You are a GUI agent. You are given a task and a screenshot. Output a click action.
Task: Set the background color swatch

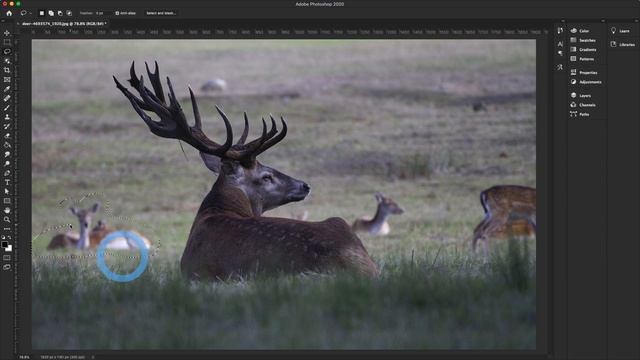[9, 248]
